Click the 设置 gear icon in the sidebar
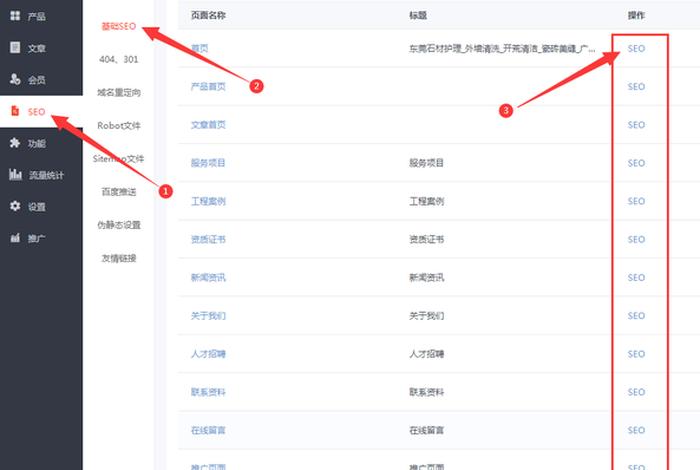This screenshot has width=700, height=470. [x=15, y=206]
